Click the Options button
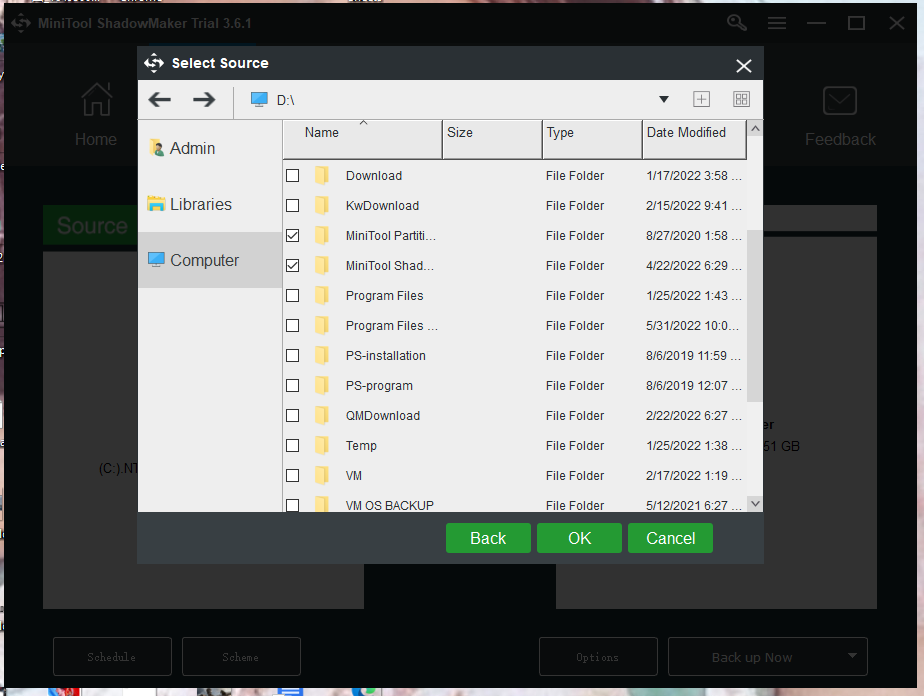The height and width of the screenshot is (696, 924). (x=598, y=657)
